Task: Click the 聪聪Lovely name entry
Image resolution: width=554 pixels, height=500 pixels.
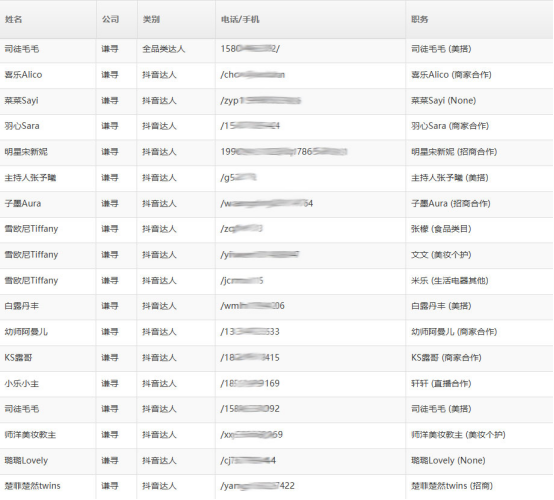Action: click(26, 460)
